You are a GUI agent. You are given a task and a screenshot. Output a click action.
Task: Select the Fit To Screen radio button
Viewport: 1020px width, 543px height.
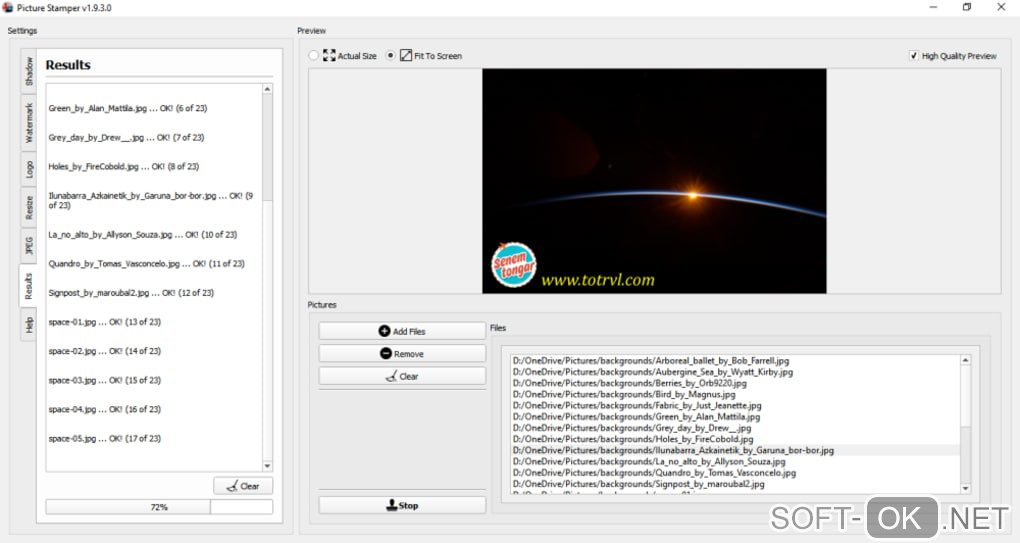point(390,56)
